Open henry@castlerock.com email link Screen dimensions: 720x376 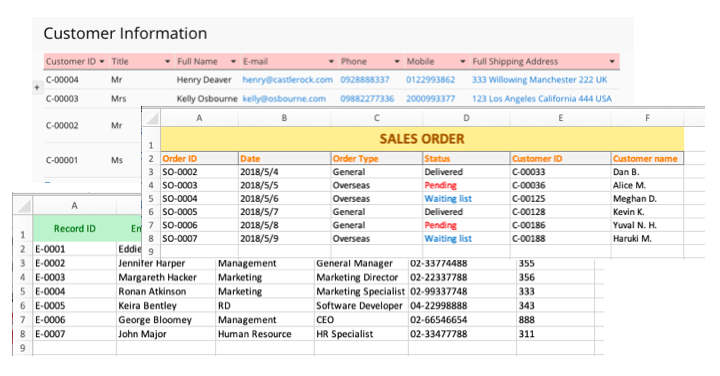(x=287, y=80)
